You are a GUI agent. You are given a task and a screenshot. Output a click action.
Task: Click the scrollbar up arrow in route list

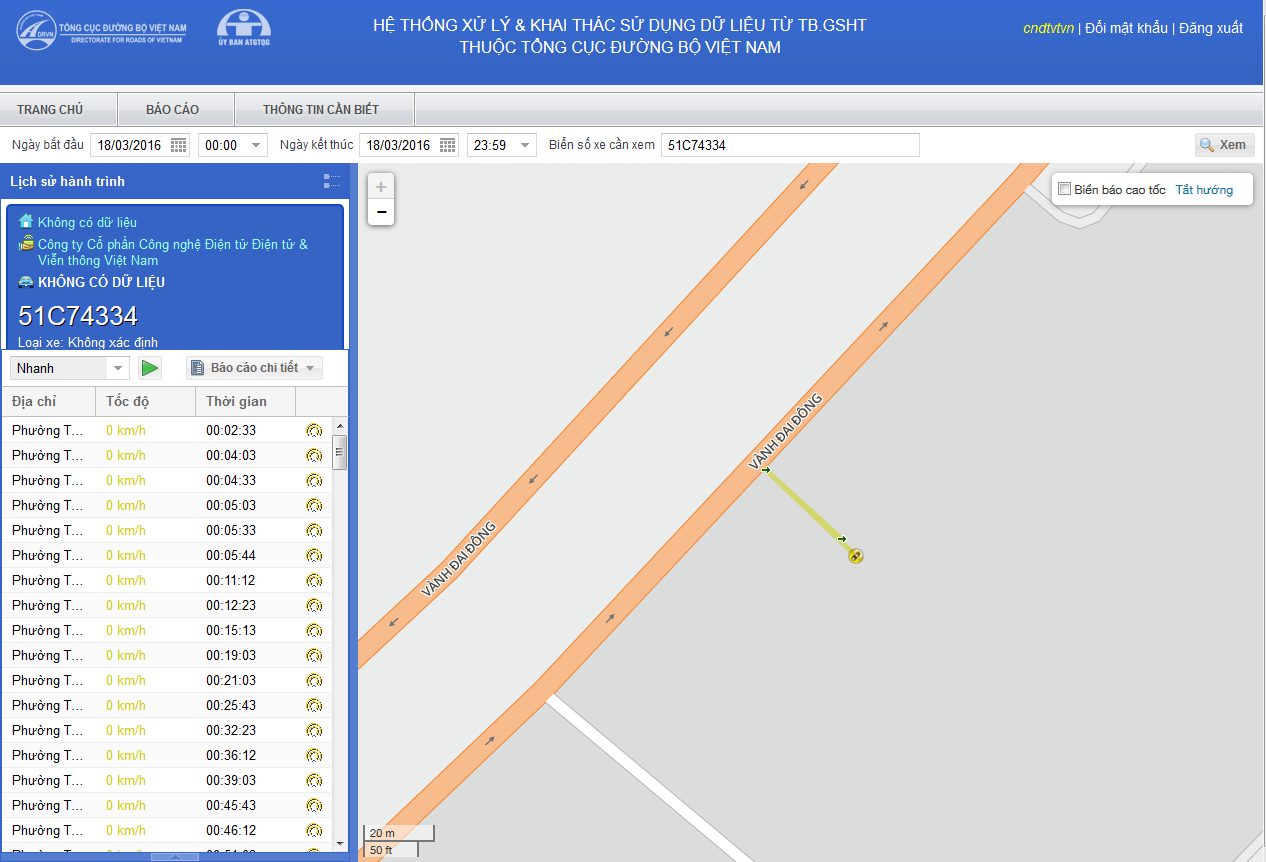(340, 425)
